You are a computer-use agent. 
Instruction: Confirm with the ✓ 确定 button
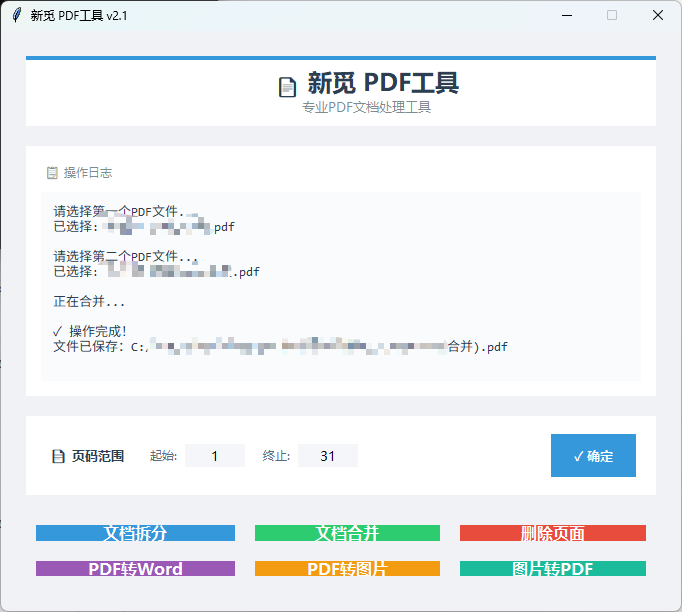coord(593,455)
